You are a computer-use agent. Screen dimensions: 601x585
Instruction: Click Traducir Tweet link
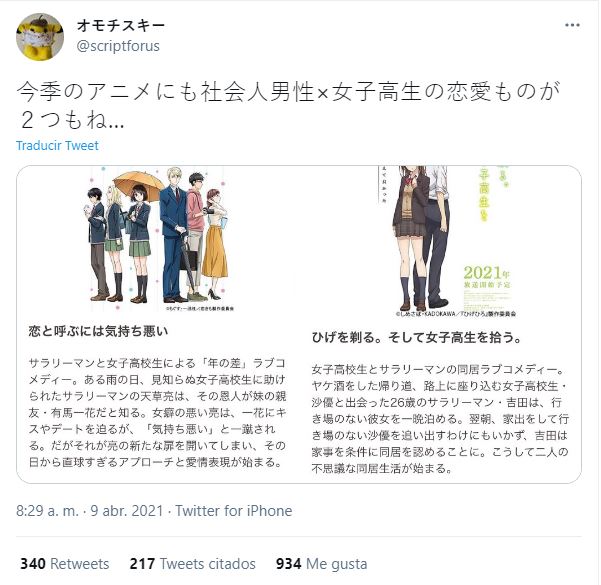57,146
